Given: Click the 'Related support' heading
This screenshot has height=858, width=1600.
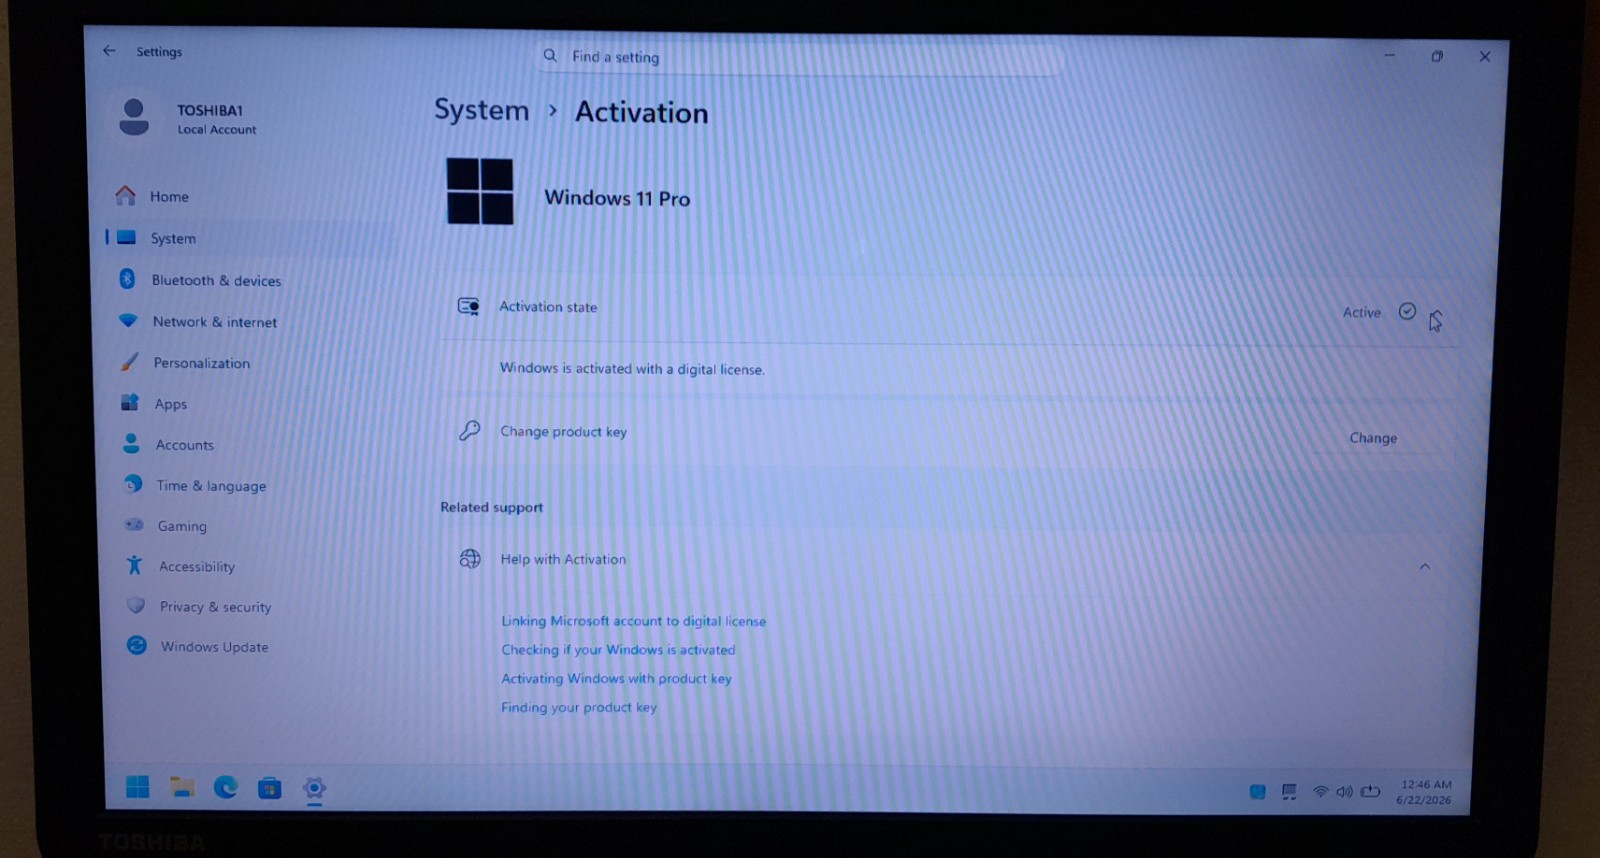Looking at the screenshot, I should pos(492,507).
